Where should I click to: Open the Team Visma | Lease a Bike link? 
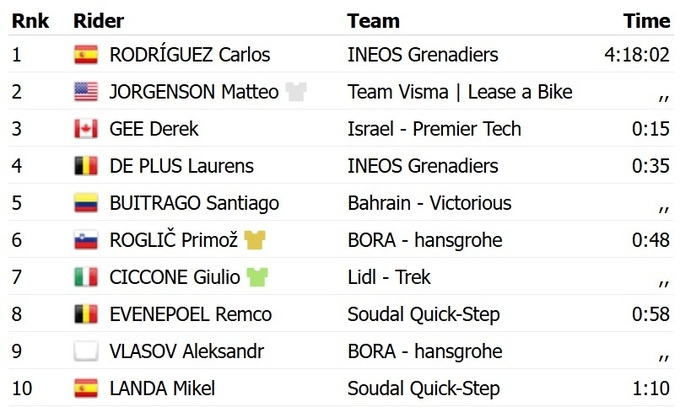tap(460, 92)
